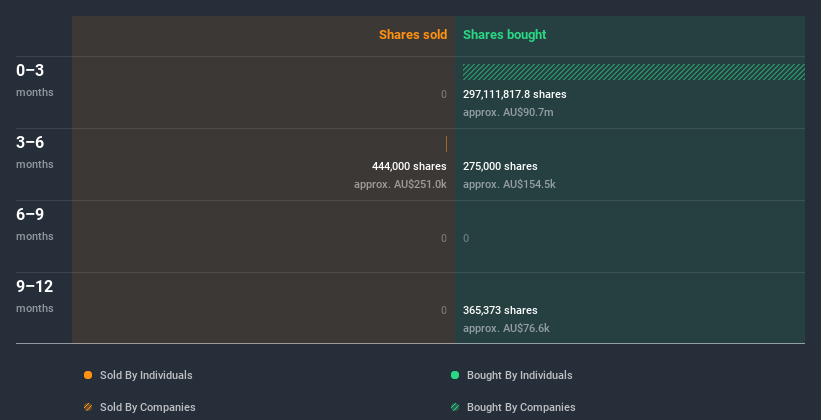Viewport: 821px width, 420px height.
Task: Select the Bought By Companies legend label
Action: [521, 407]
